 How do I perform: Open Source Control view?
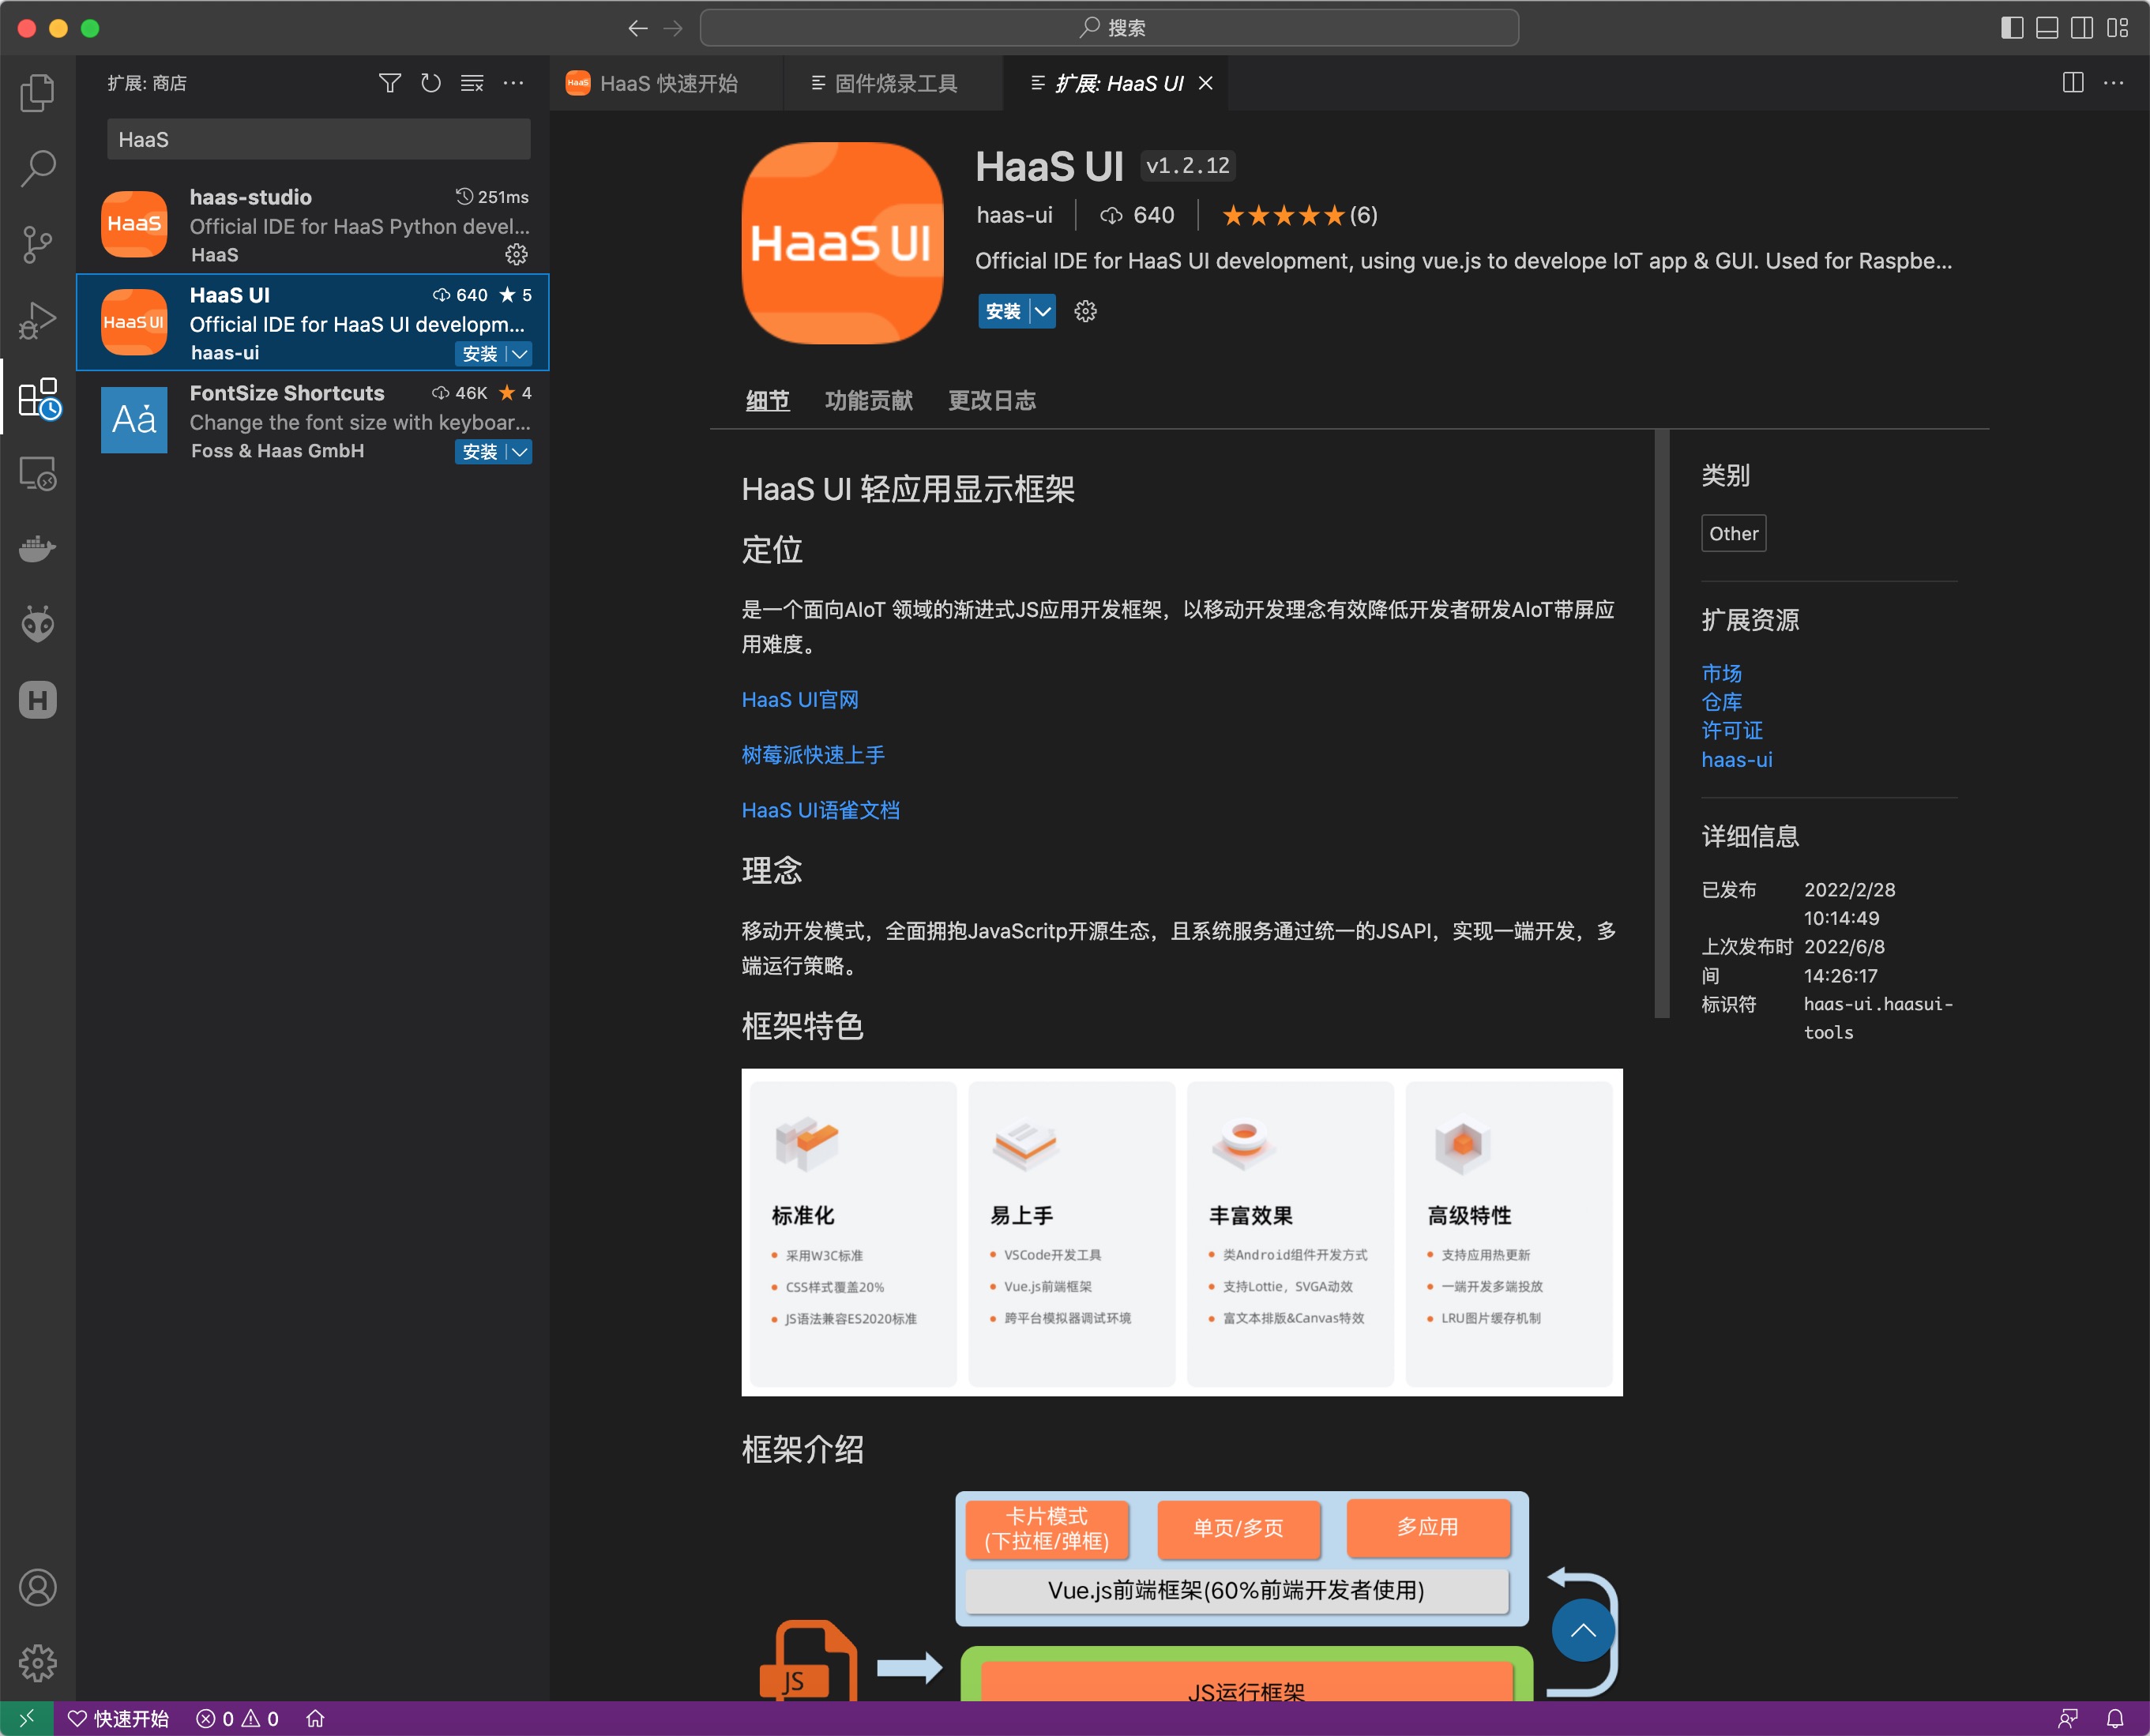tap(38, 244)
